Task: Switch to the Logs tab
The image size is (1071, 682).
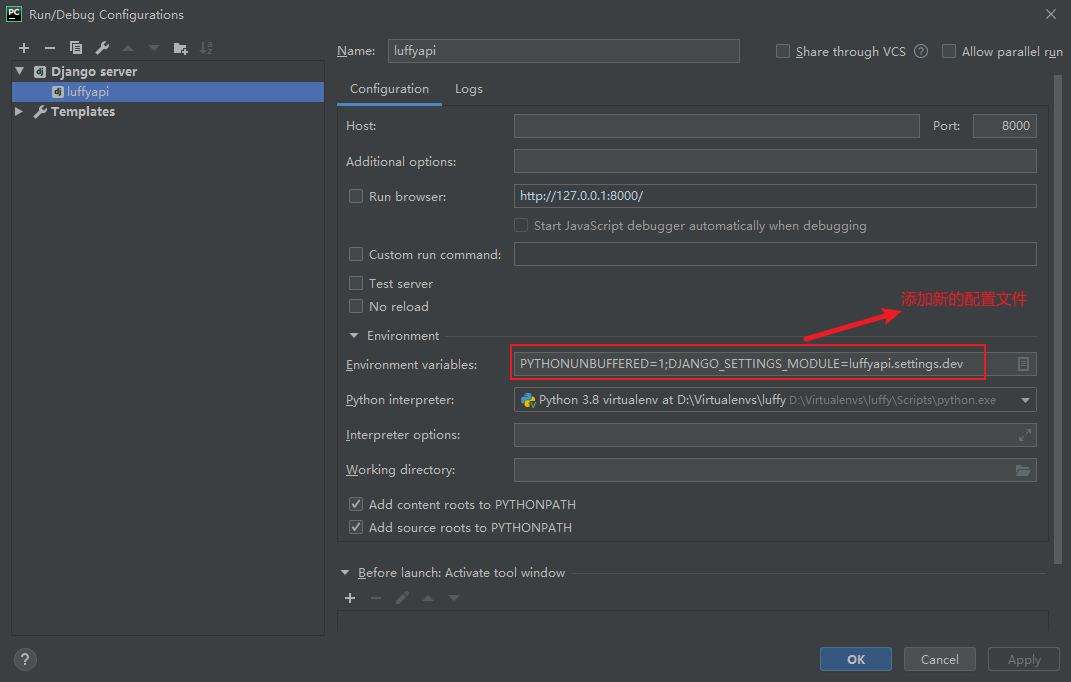Action: (x=469, y=89)
